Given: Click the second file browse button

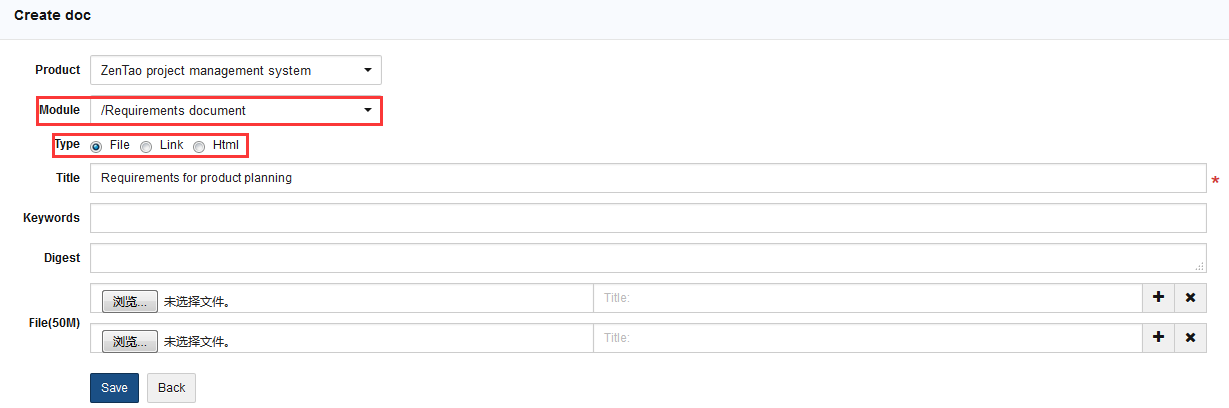Looking at the screenshot, I should tap(130, 341).
